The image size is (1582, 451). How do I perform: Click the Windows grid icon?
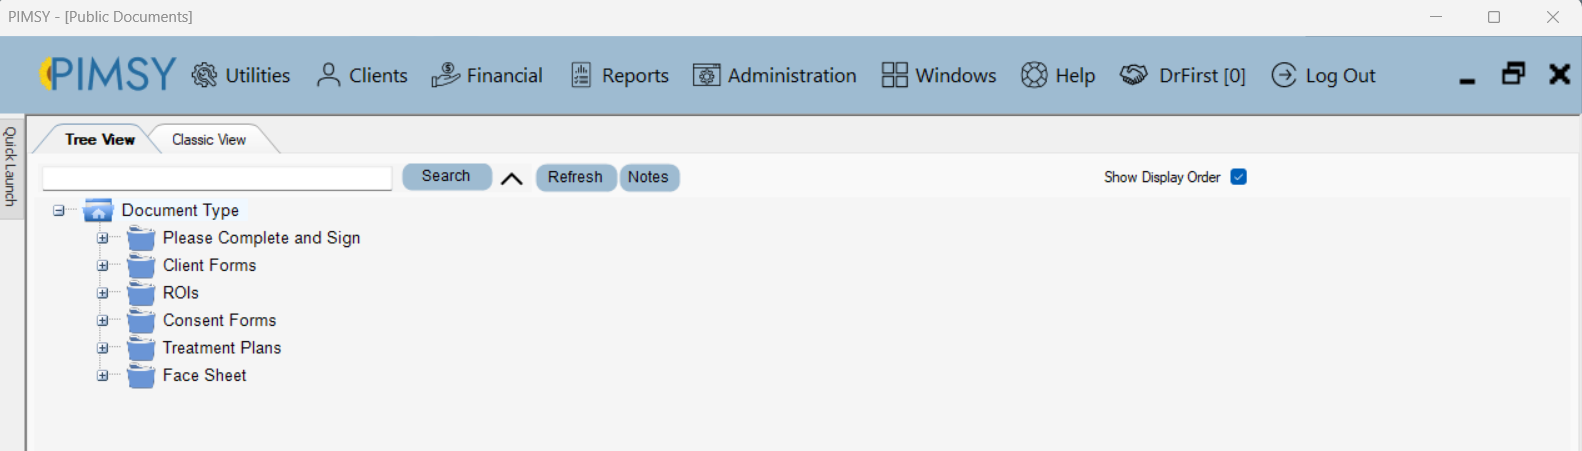click(894, 75)
